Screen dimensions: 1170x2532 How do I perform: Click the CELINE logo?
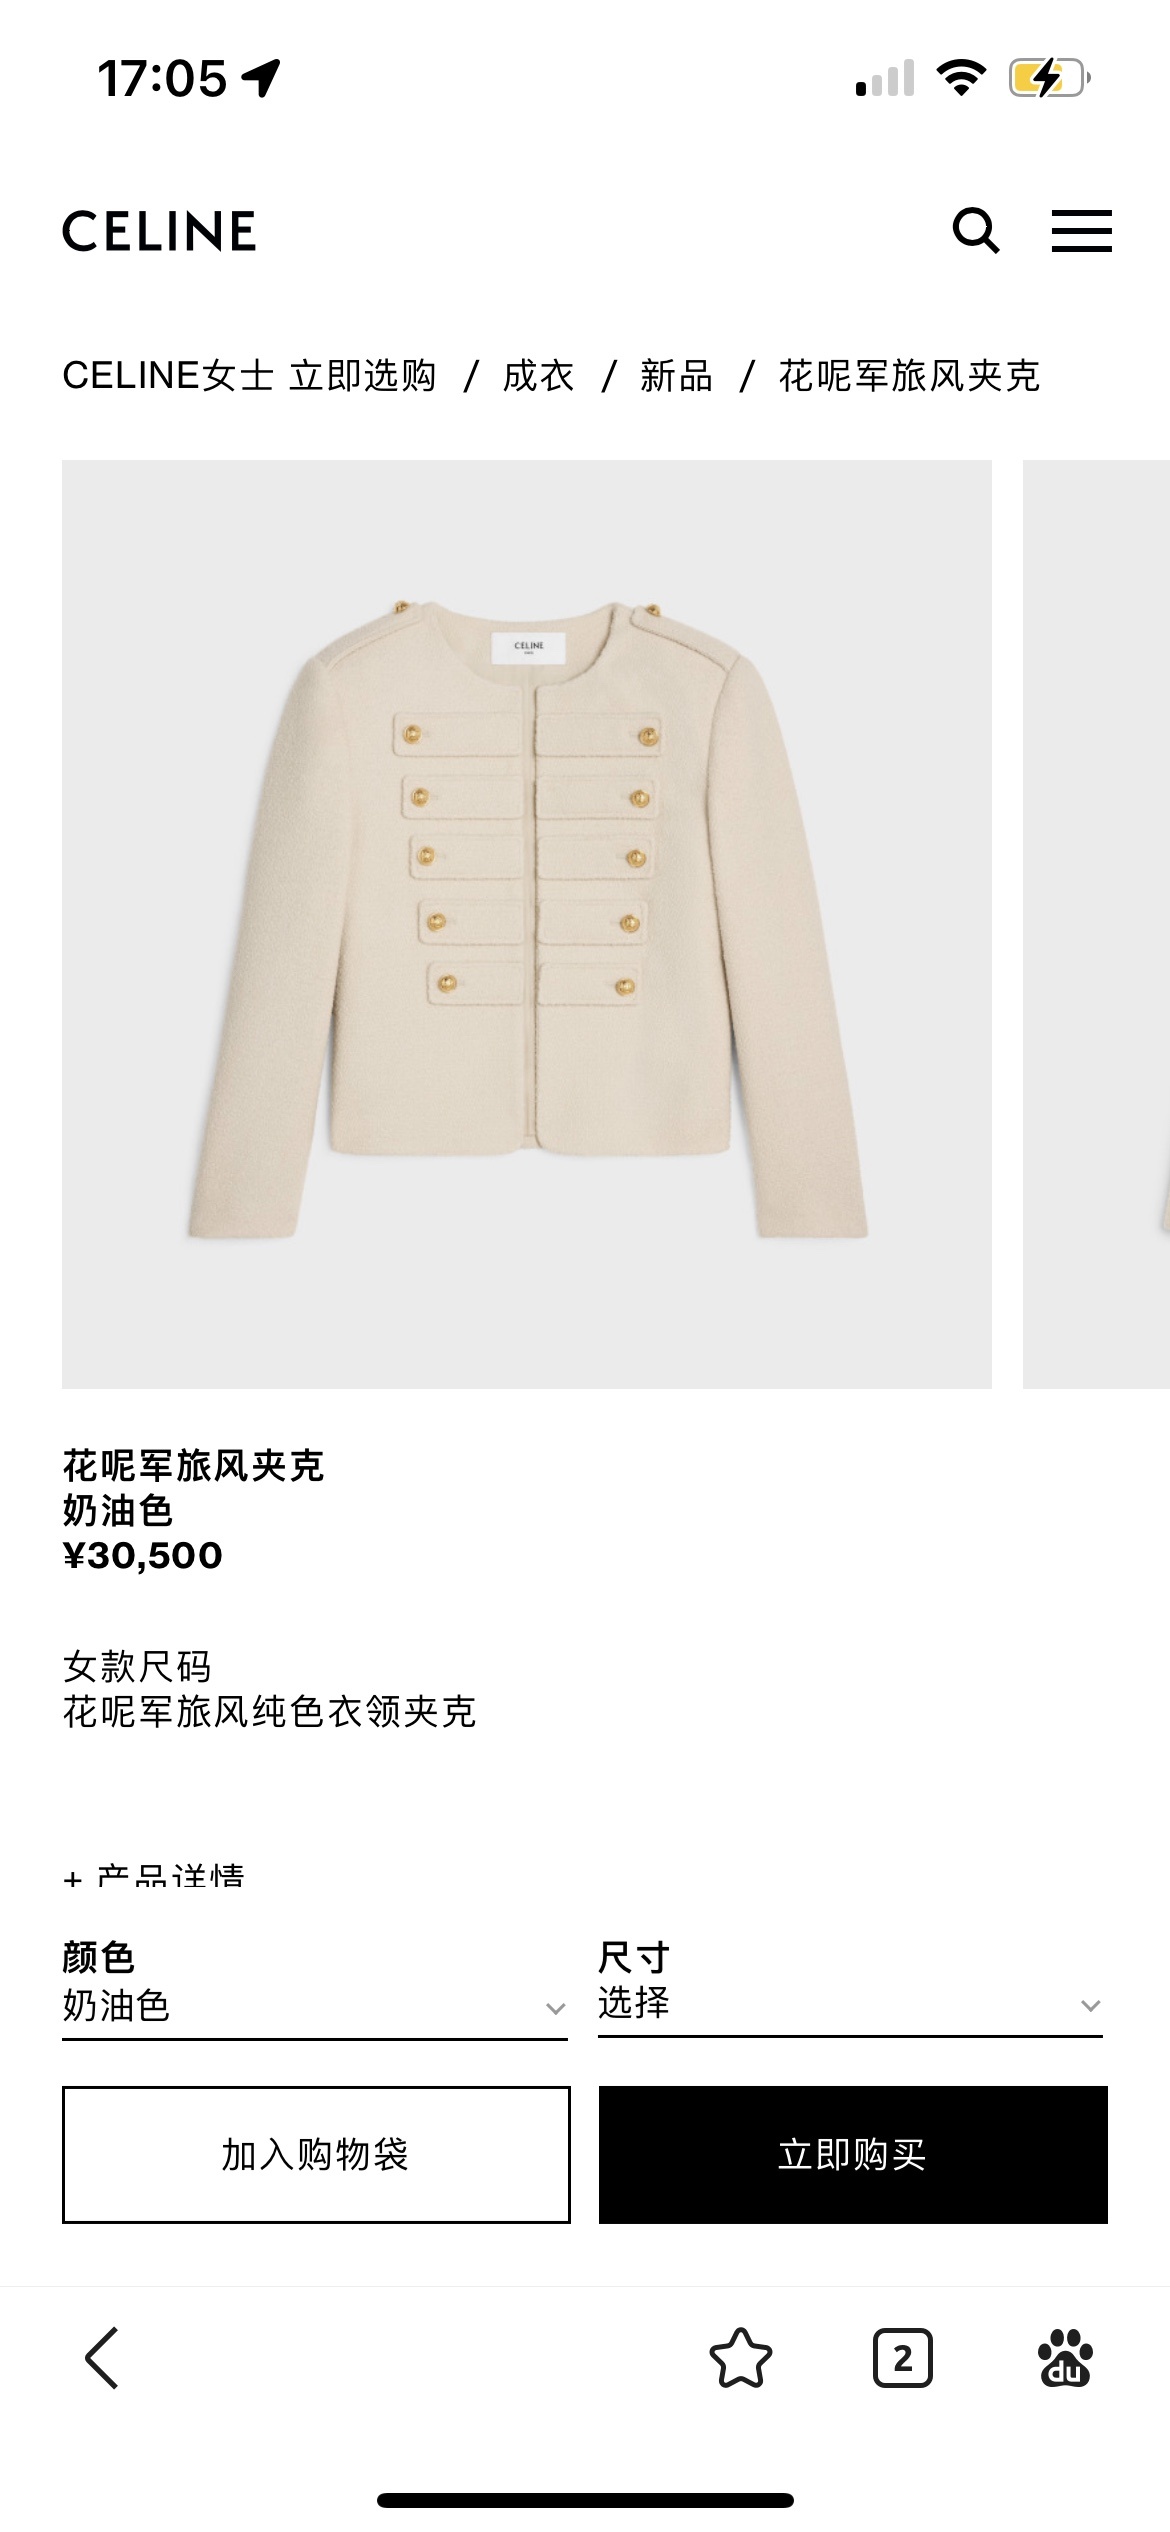point(160,231)
